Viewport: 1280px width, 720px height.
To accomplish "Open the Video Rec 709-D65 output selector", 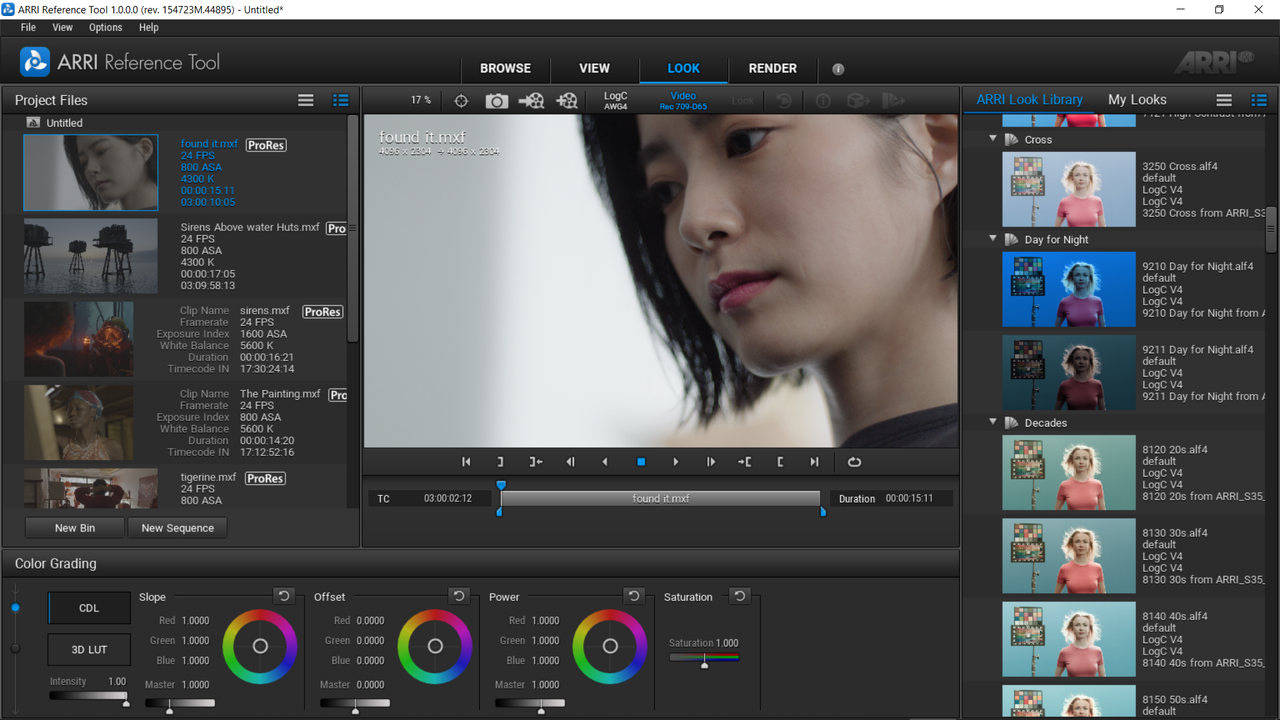I will 683,101.
